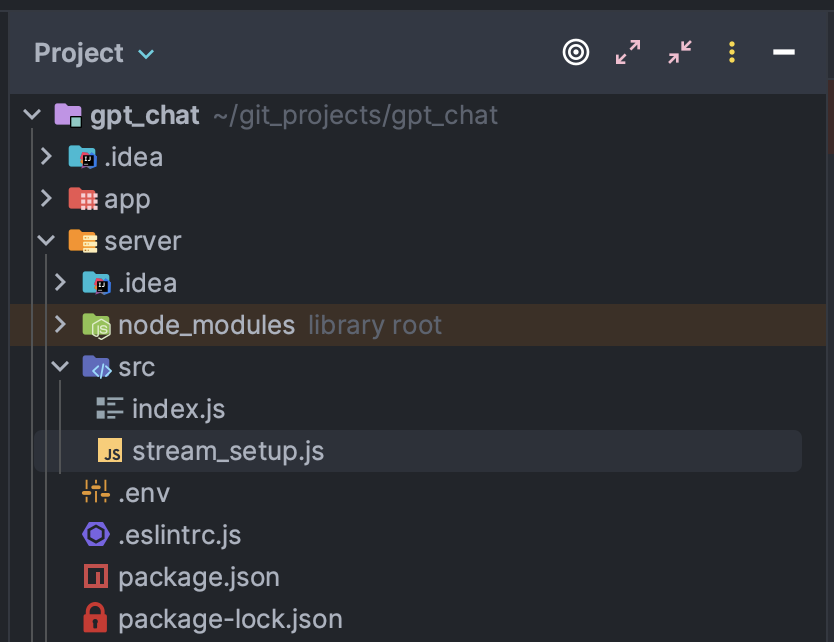Expand the node_modules library root
Image resolution: width=834 pixels, height=642 pixels.
(60, 325)
